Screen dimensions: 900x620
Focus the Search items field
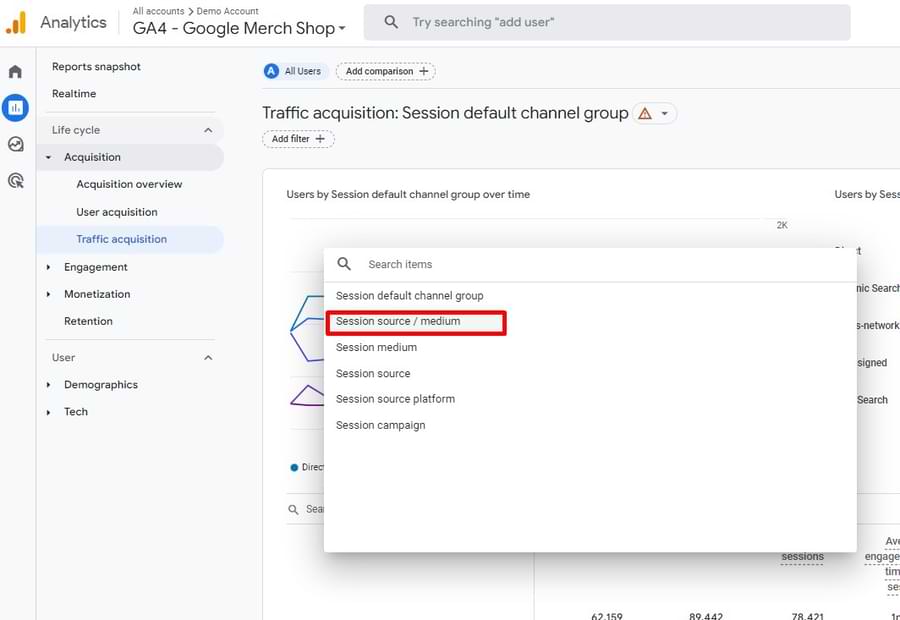(x=590, y=265)
